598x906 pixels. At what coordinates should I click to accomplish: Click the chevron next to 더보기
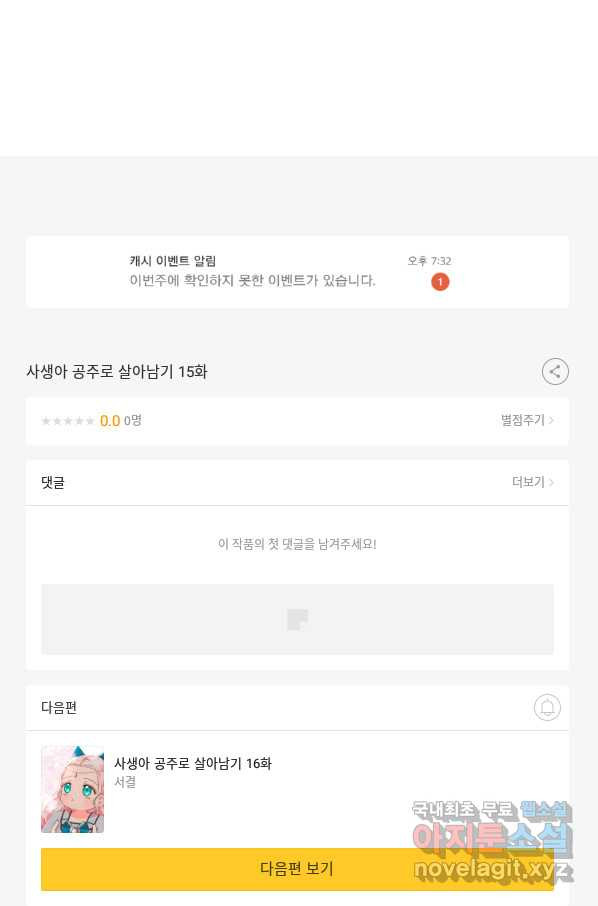551,482
